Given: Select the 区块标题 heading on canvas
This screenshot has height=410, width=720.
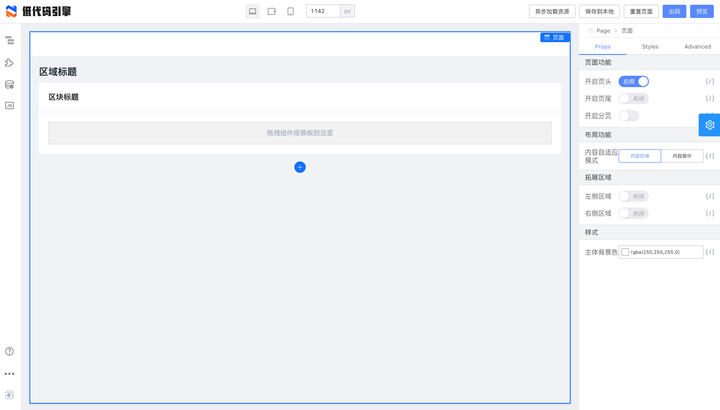Looking at the screenshot, I should 63,97.
